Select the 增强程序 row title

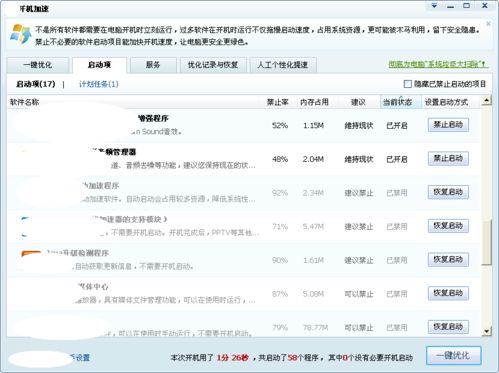(x=153, y=118)
